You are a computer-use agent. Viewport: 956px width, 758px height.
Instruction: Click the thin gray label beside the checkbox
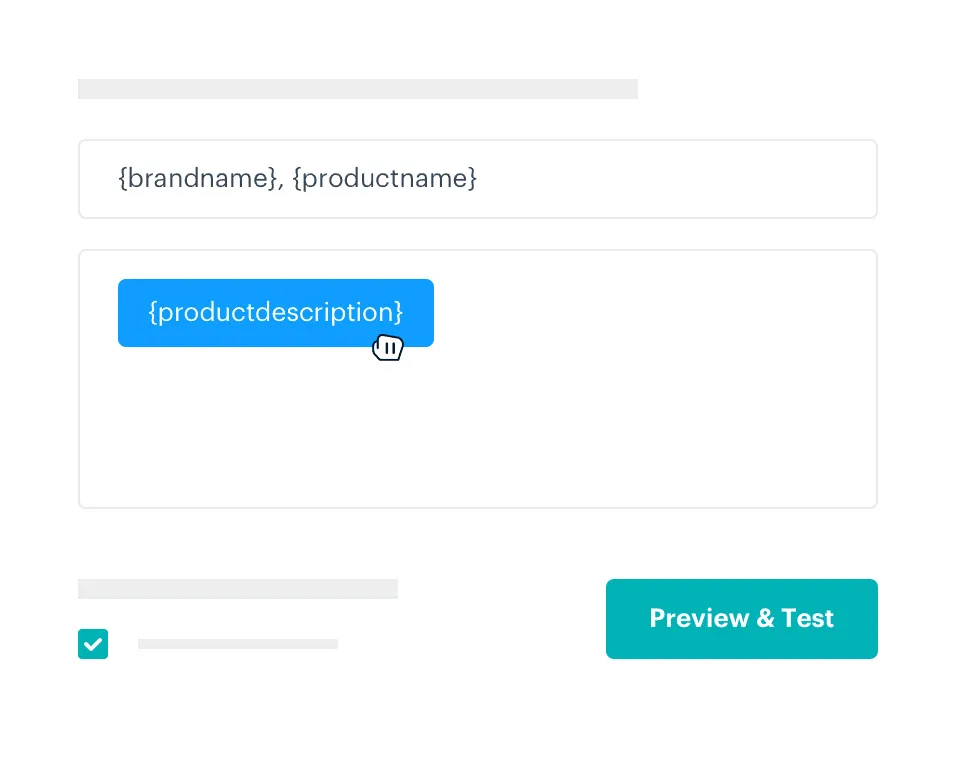tap(238, 644)
